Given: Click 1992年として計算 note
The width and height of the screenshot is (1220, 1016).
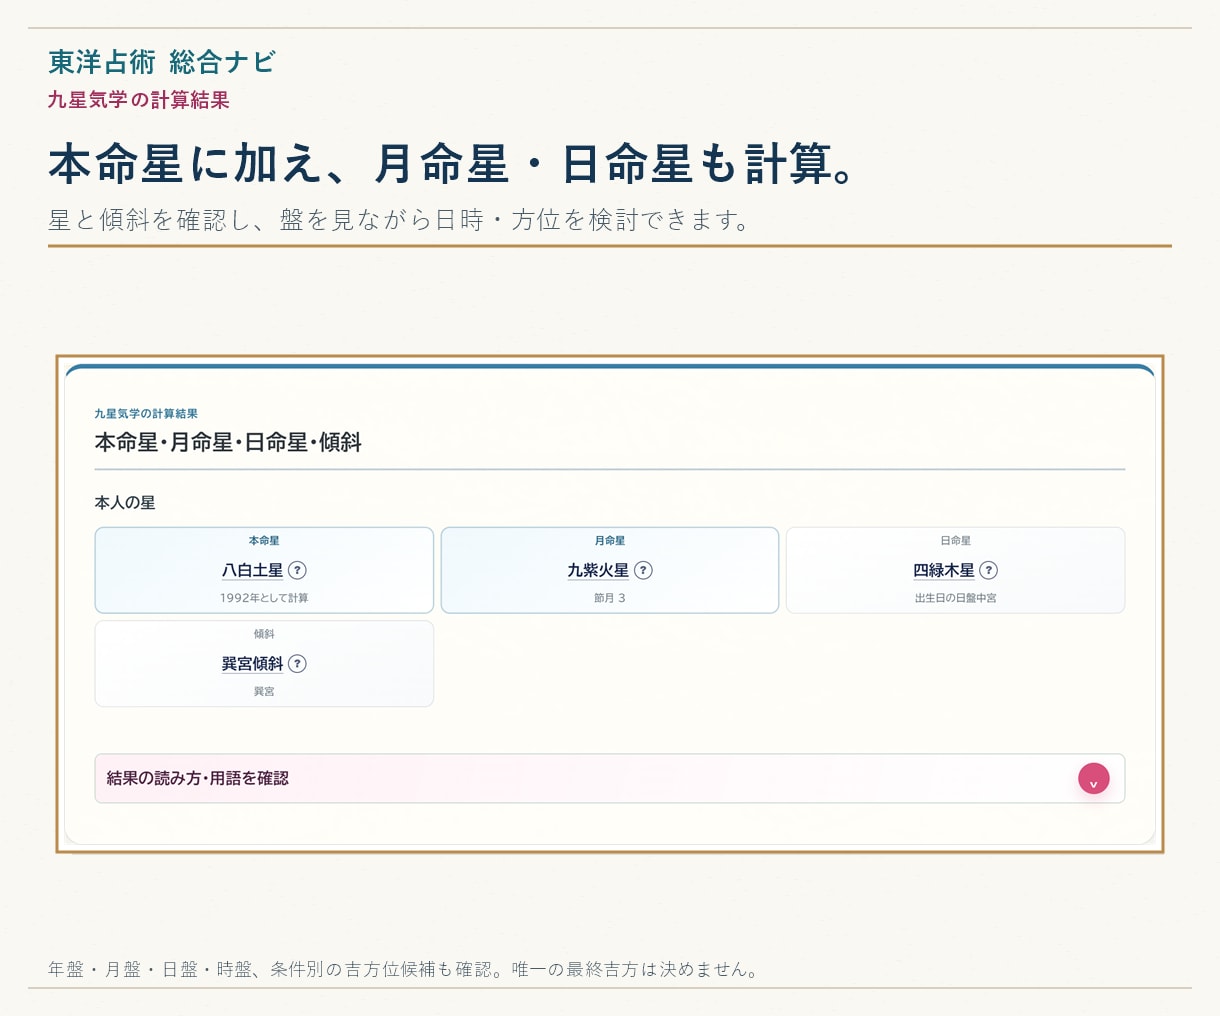Looking at the screenshot, I should [x=264, y=598].
